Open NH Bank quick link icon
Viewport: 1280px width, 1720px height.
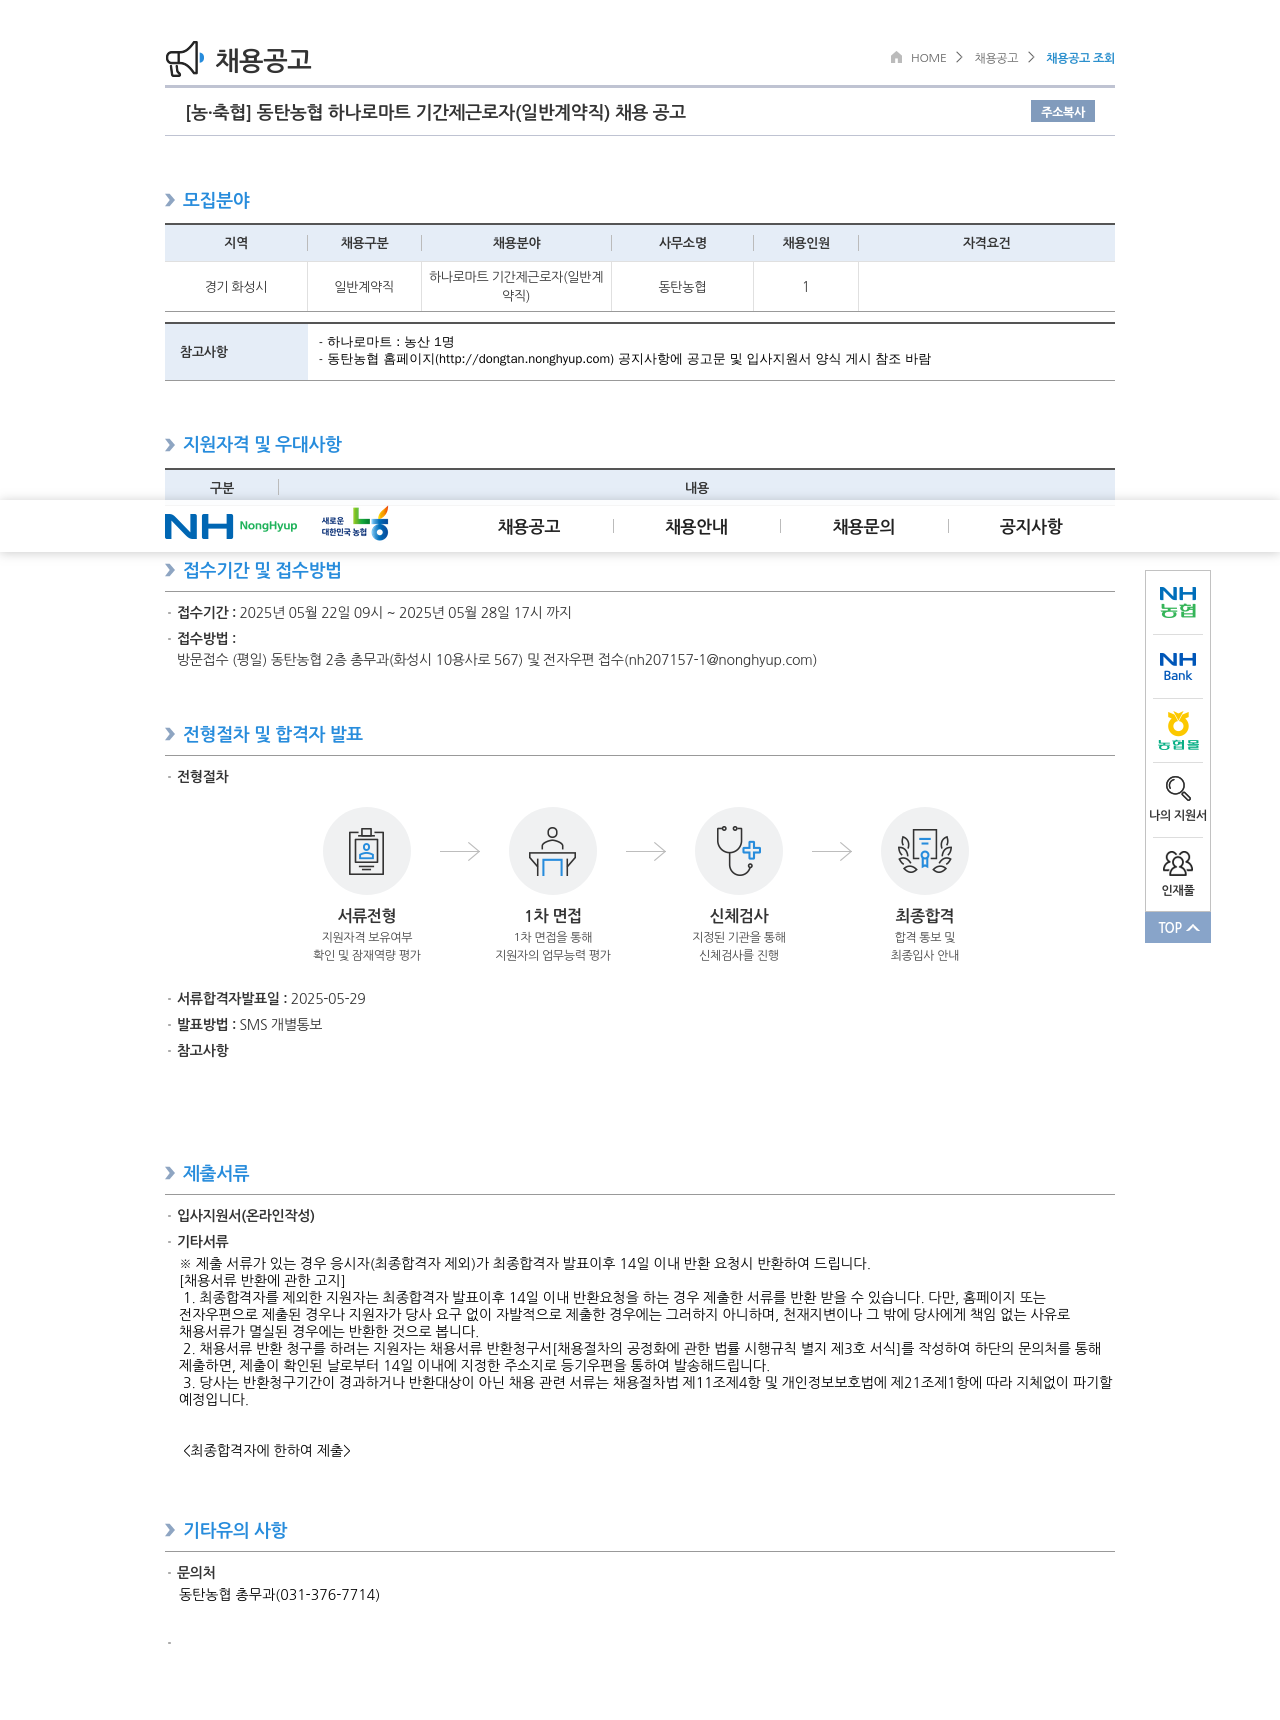pos(1178,667)
